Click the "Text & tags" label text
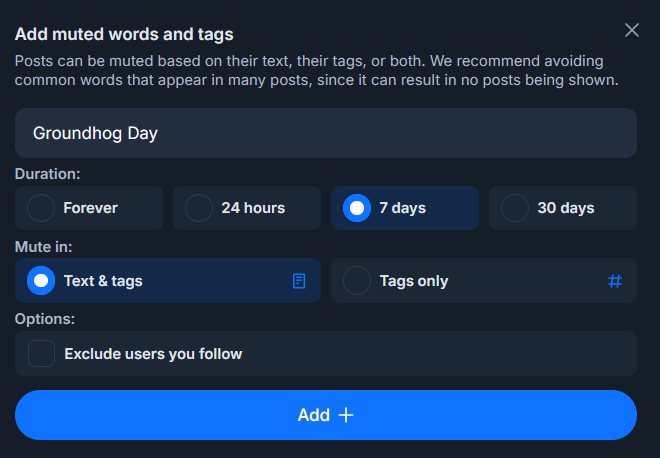660x458 pixels. point(103,281)
